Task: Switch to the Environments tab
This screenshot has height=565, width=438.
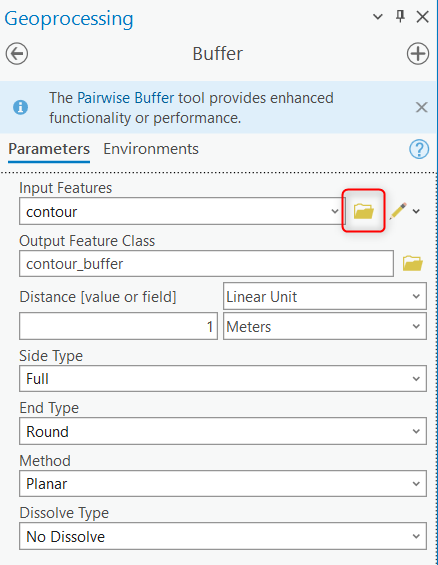Action: pos(151,149)
